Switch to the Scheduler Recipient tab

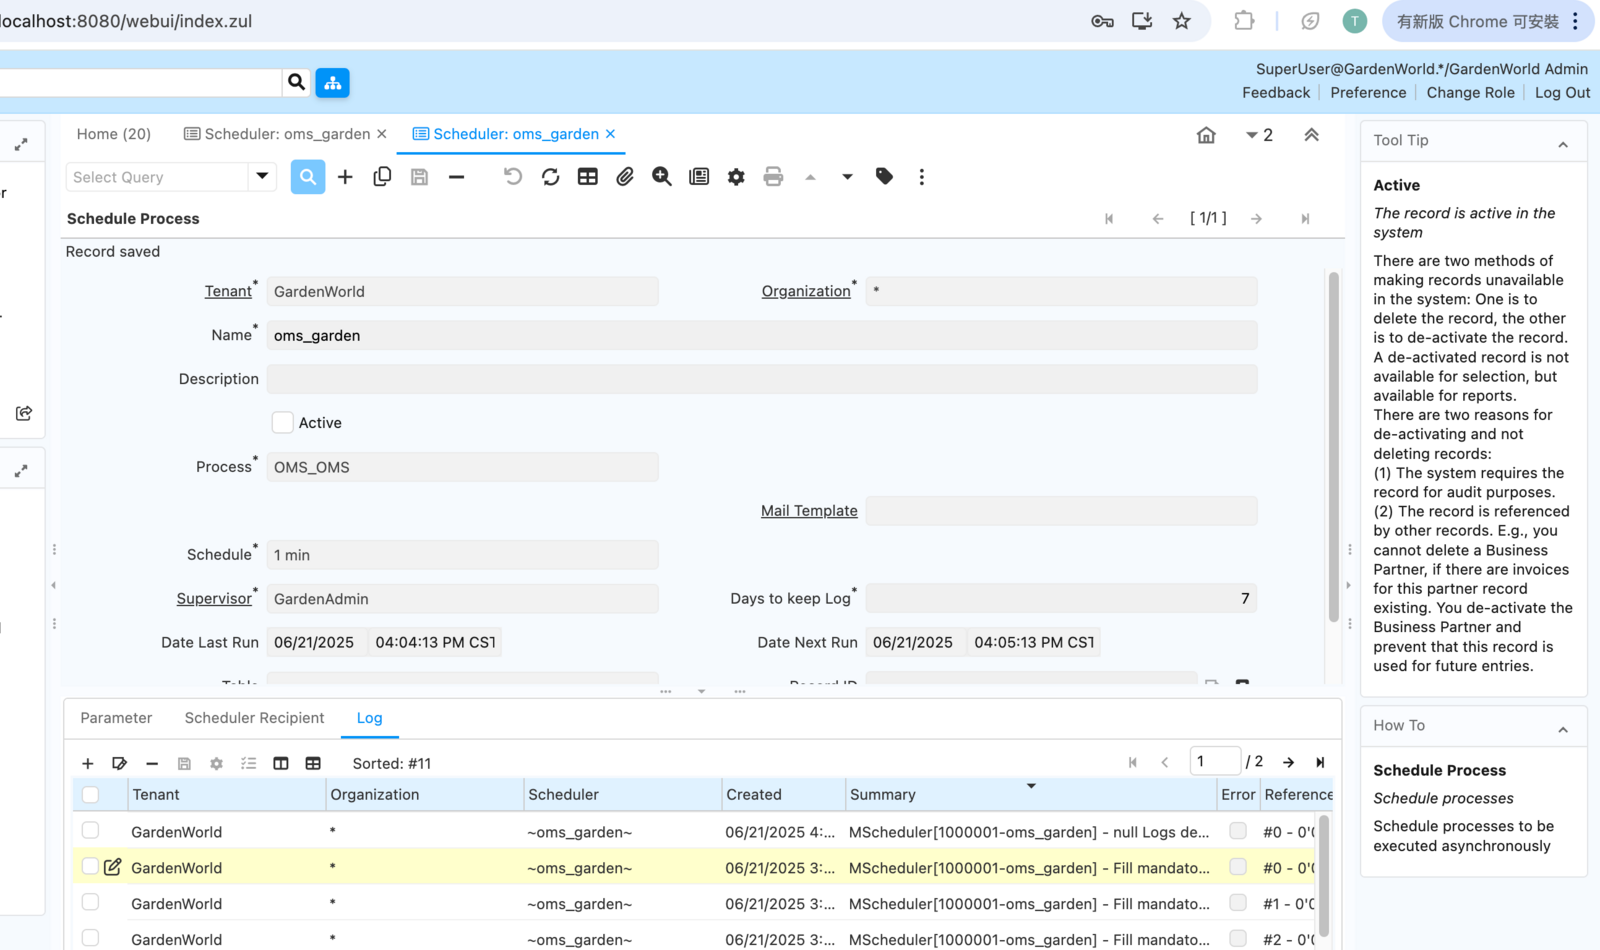pos(254,718)
